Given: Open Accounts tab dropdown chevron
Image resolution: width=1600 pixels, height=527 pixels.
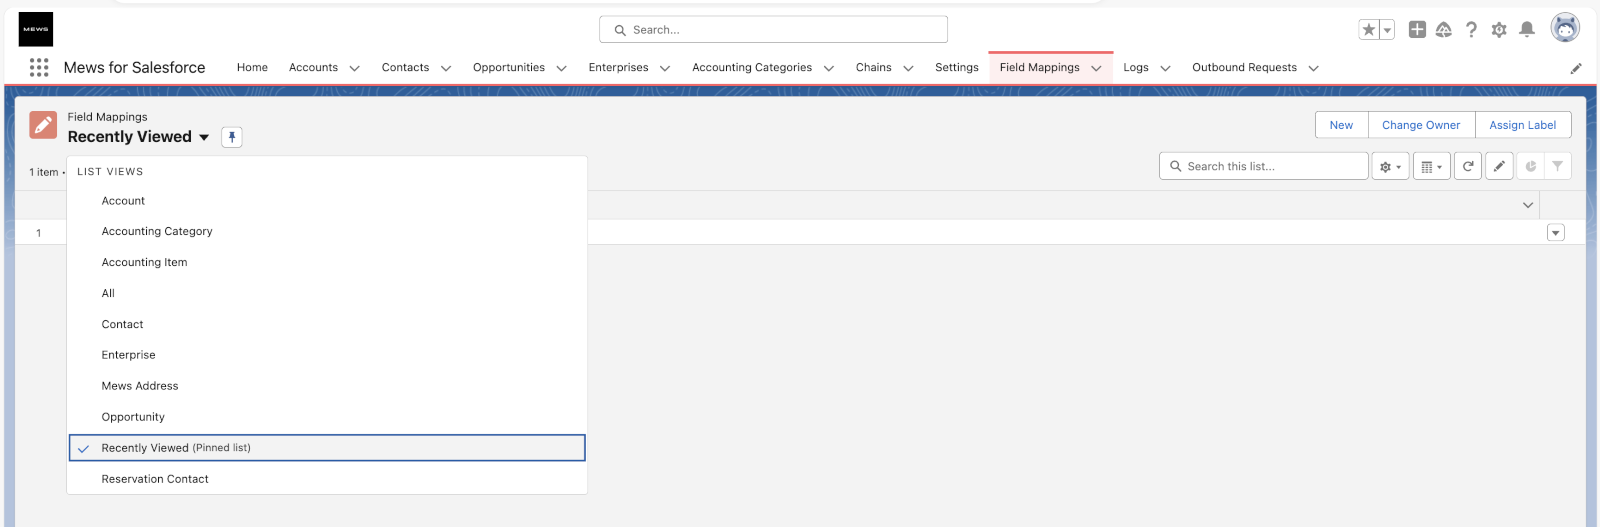Looking at the screenshot, I should click(x=354, y=68).
